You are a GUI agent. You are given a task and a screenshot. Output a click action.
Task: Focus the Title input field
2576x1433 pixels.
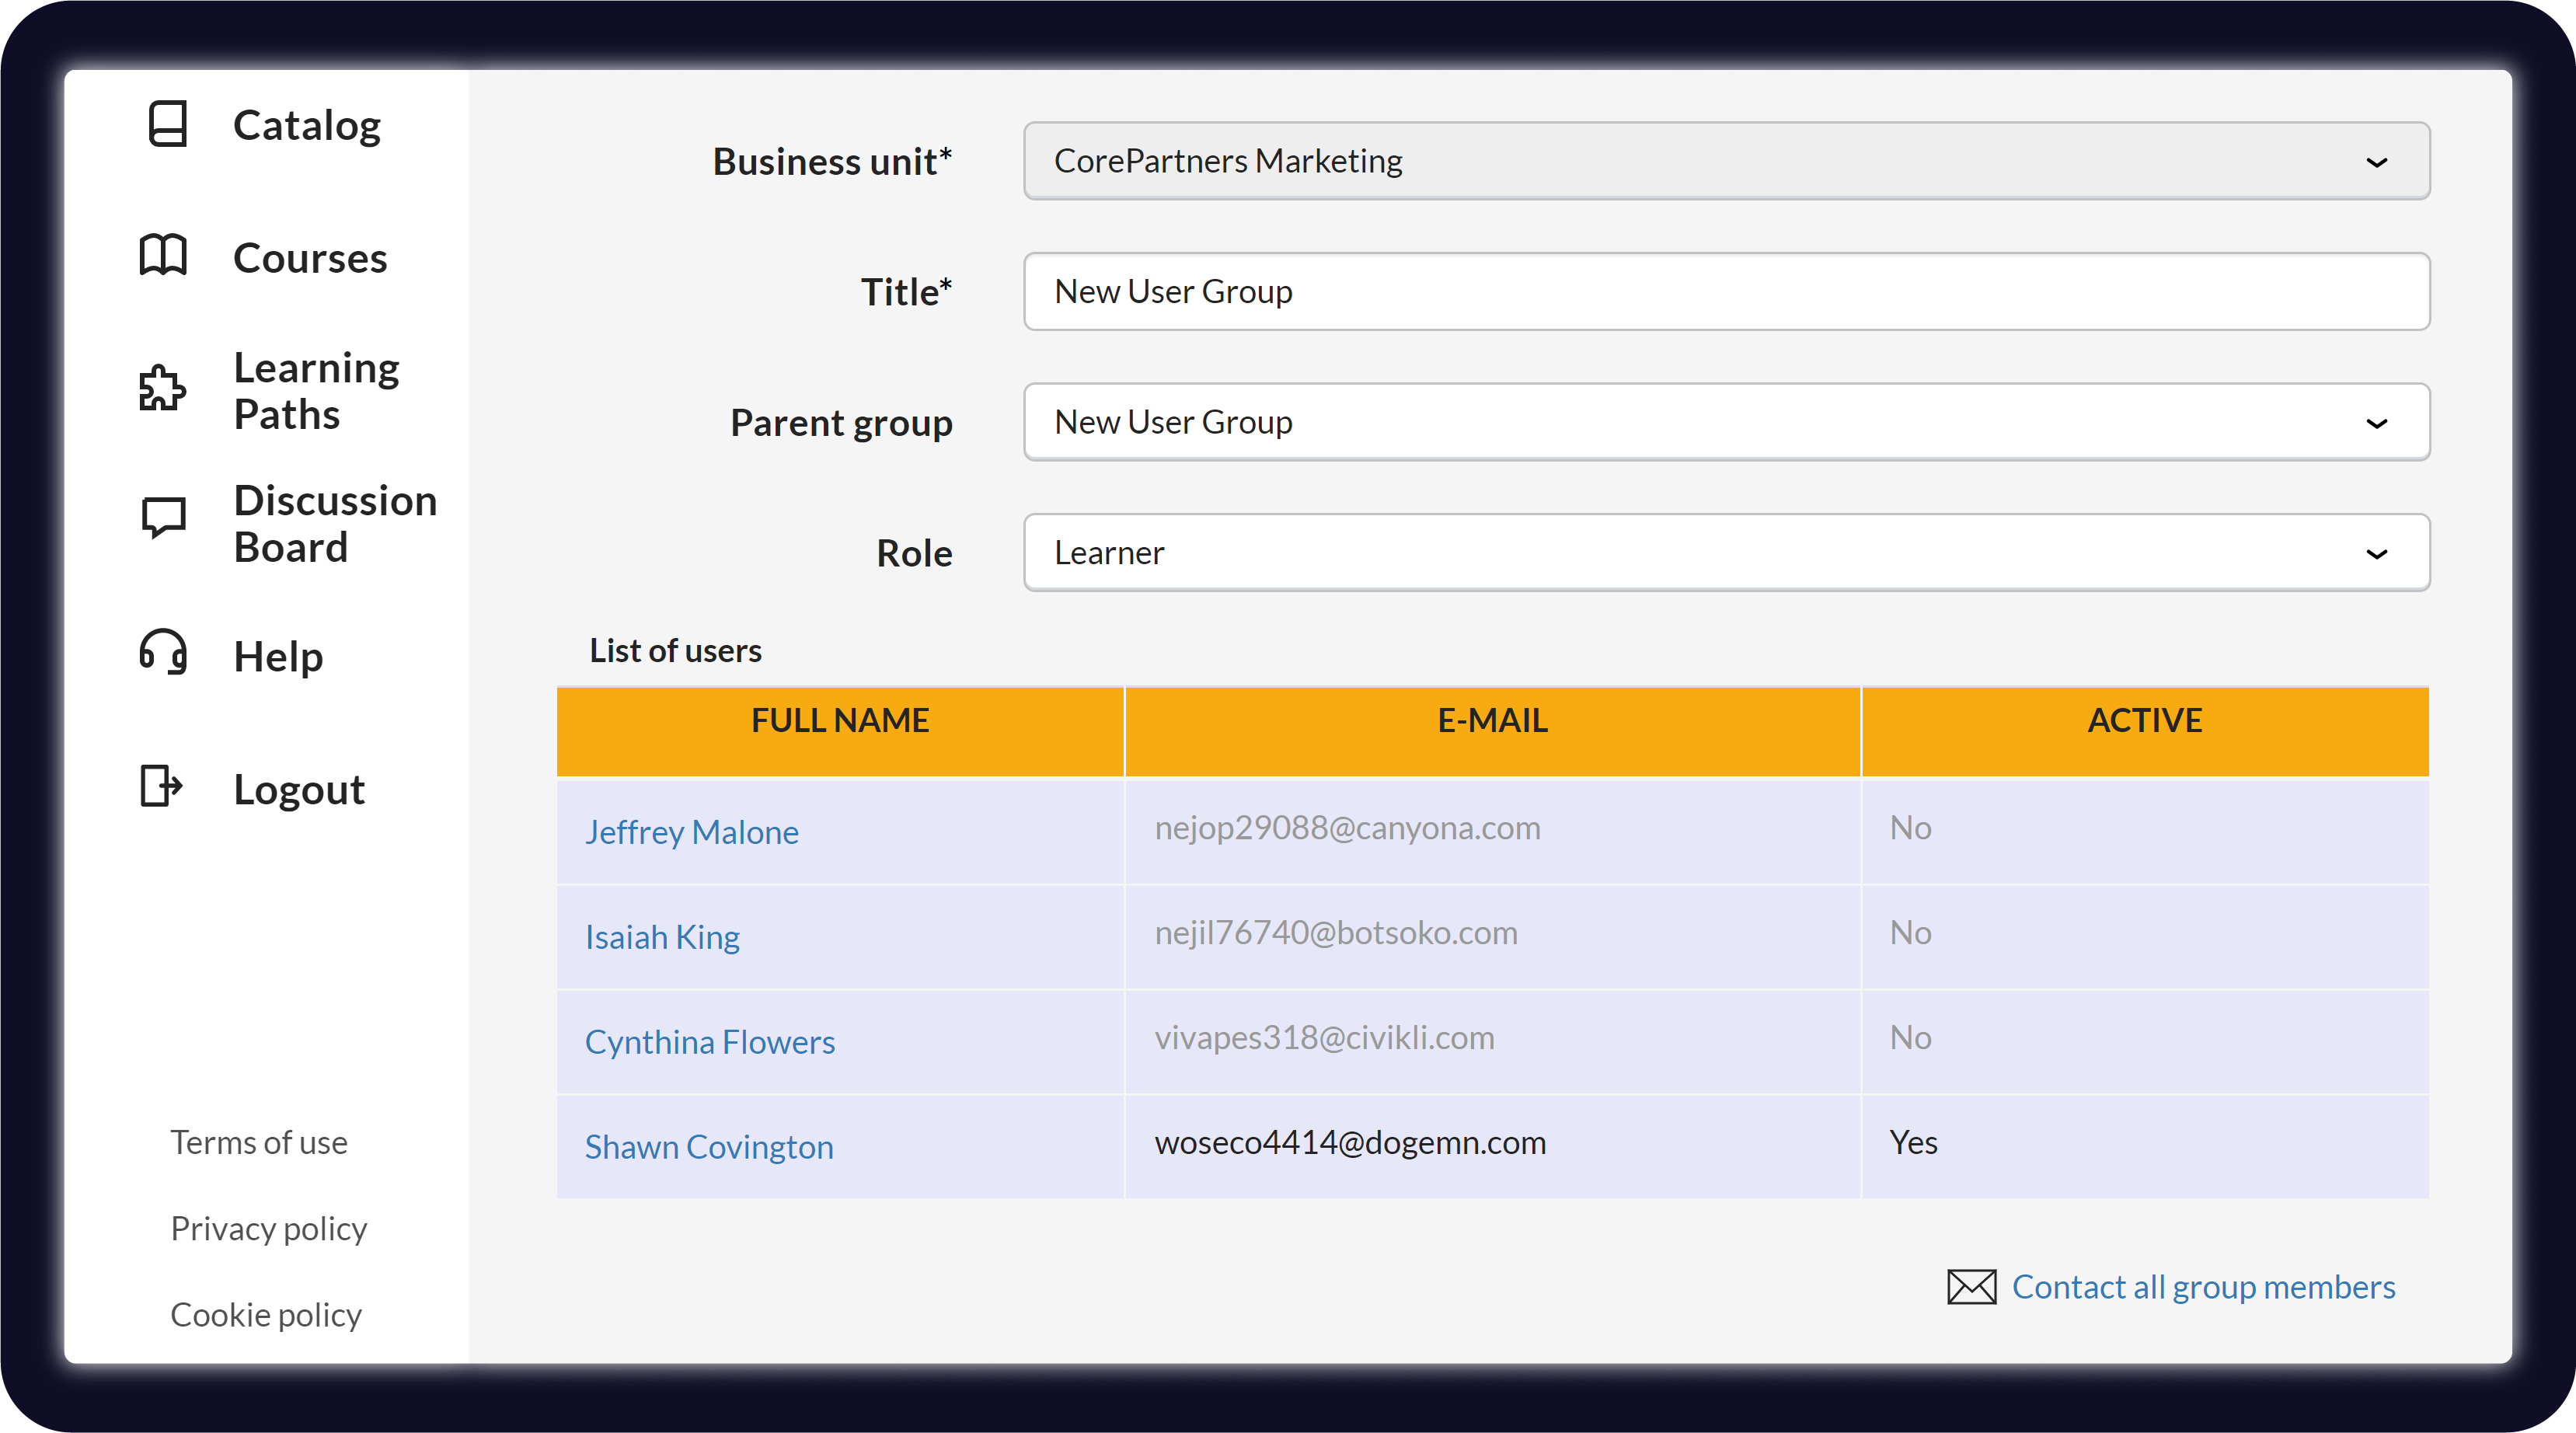(x=1726, y=292)
